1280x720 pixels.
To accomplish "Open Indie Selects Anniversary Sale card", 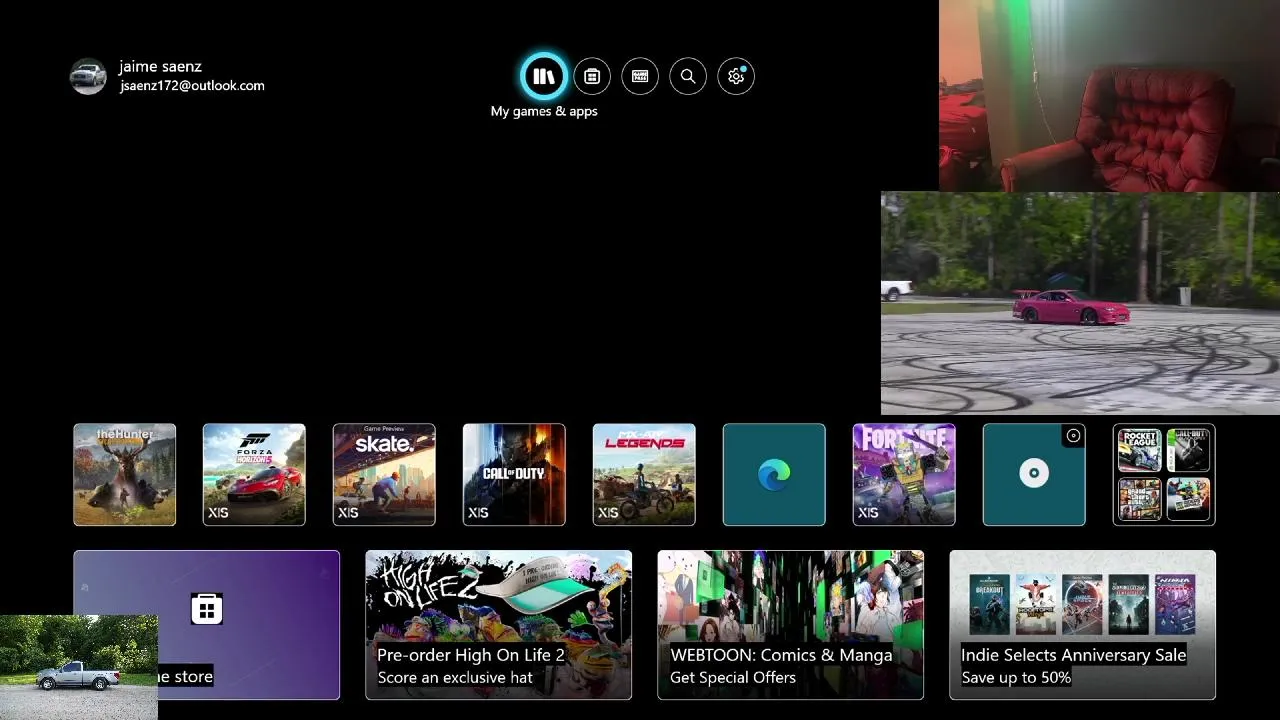I will pyautogui.click(x=1082, y=625).
